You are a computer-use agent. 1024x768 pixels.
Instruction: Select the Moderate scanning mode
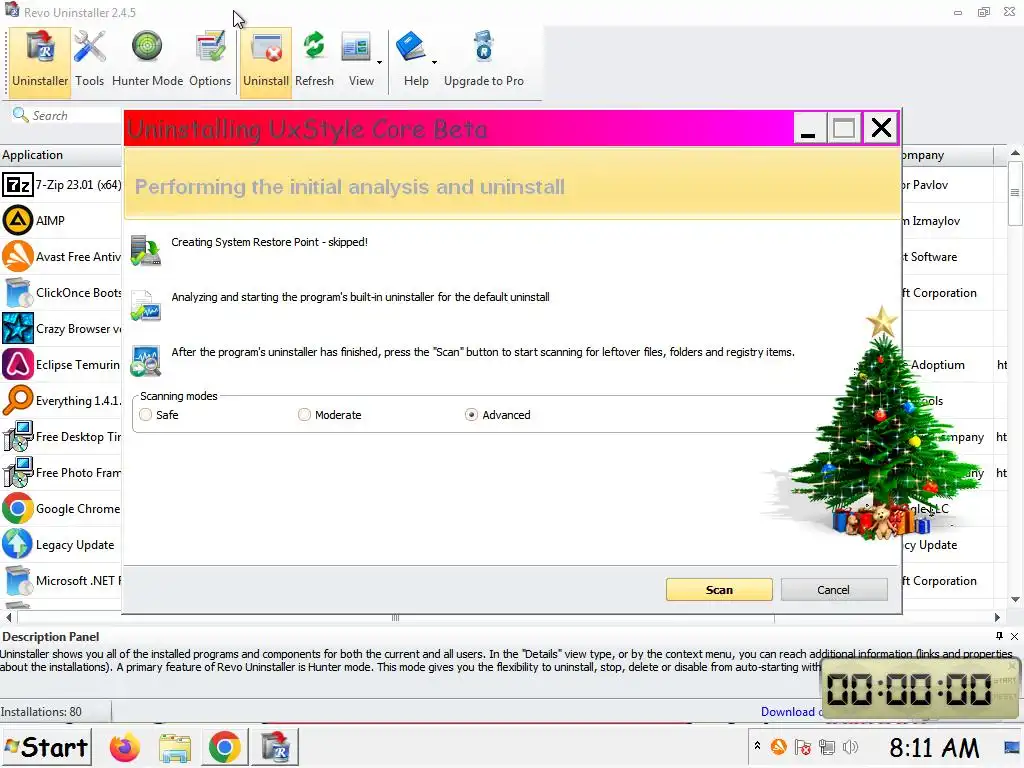304,415
